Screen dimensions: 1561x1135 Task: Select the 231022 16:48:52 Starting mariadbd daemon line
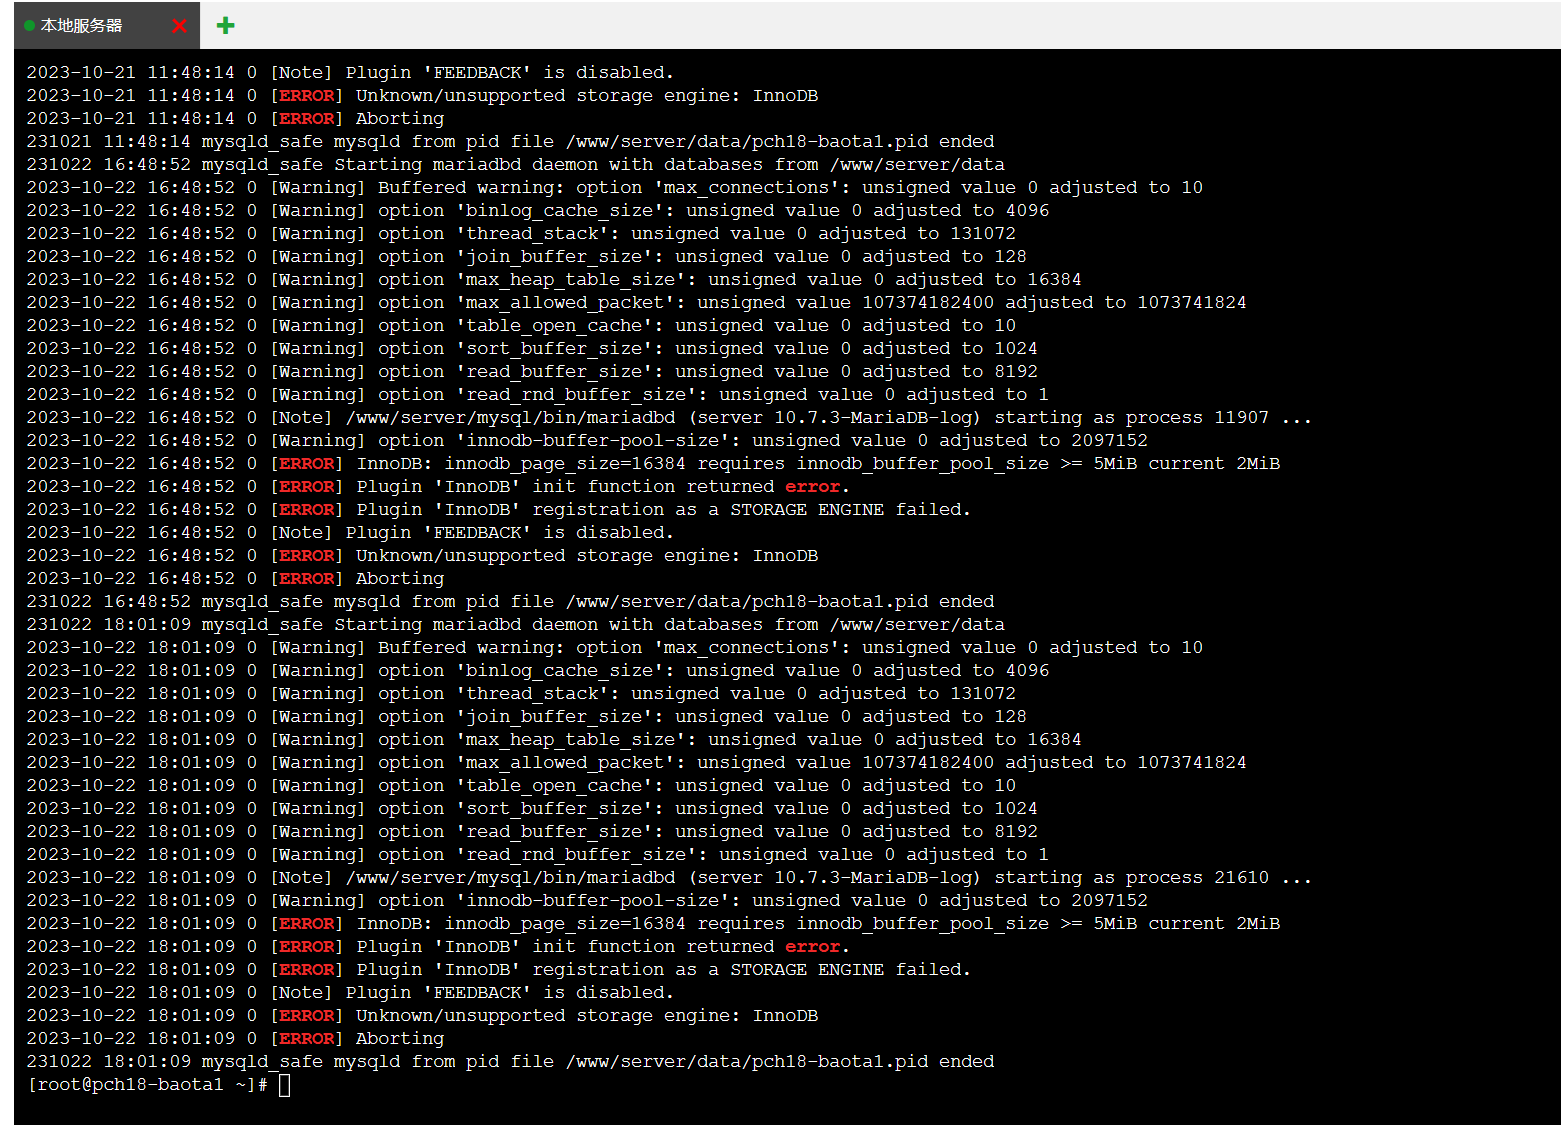515,165
